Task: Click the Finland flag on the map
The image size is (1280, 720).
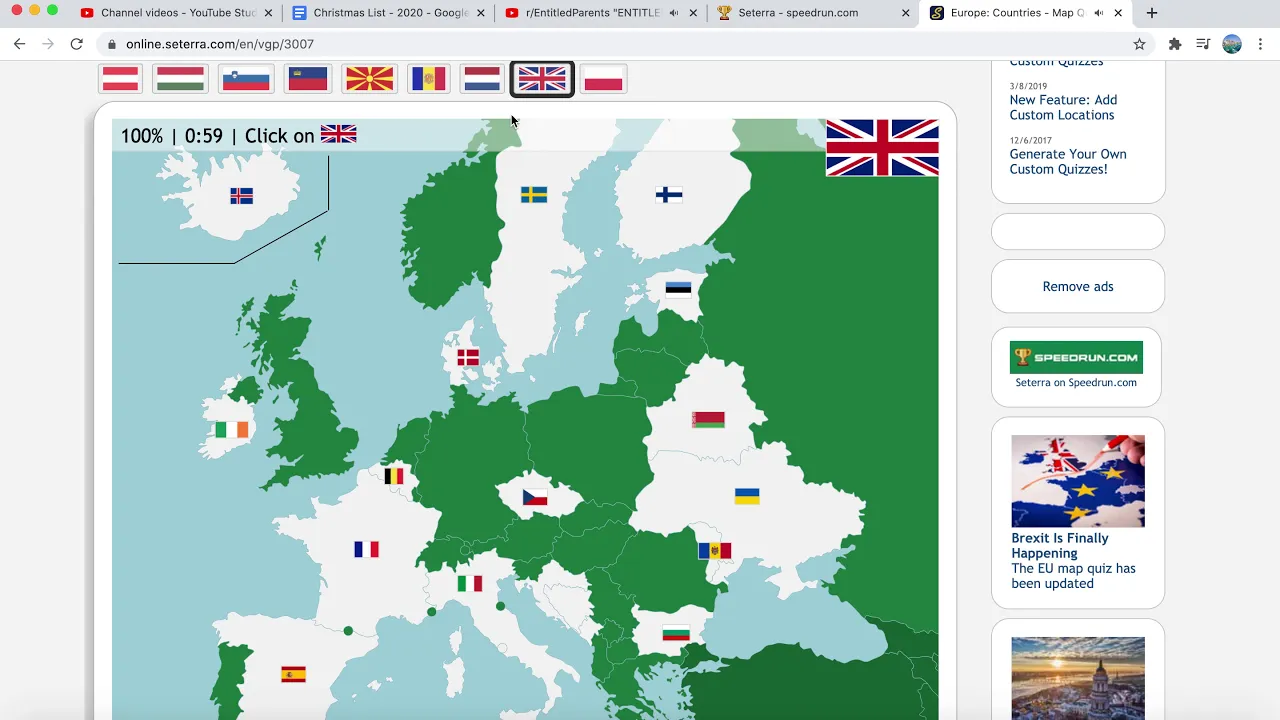Action: (669, 195)
